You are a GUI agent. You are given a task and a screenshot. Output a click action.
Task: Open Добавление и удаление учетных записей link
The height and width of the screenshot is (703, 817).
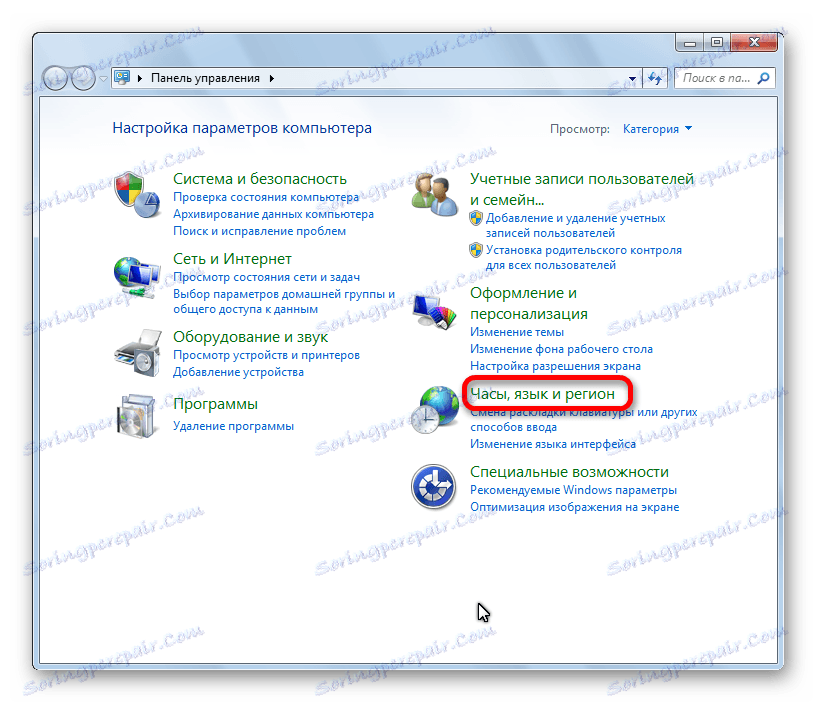click(575, 226)
